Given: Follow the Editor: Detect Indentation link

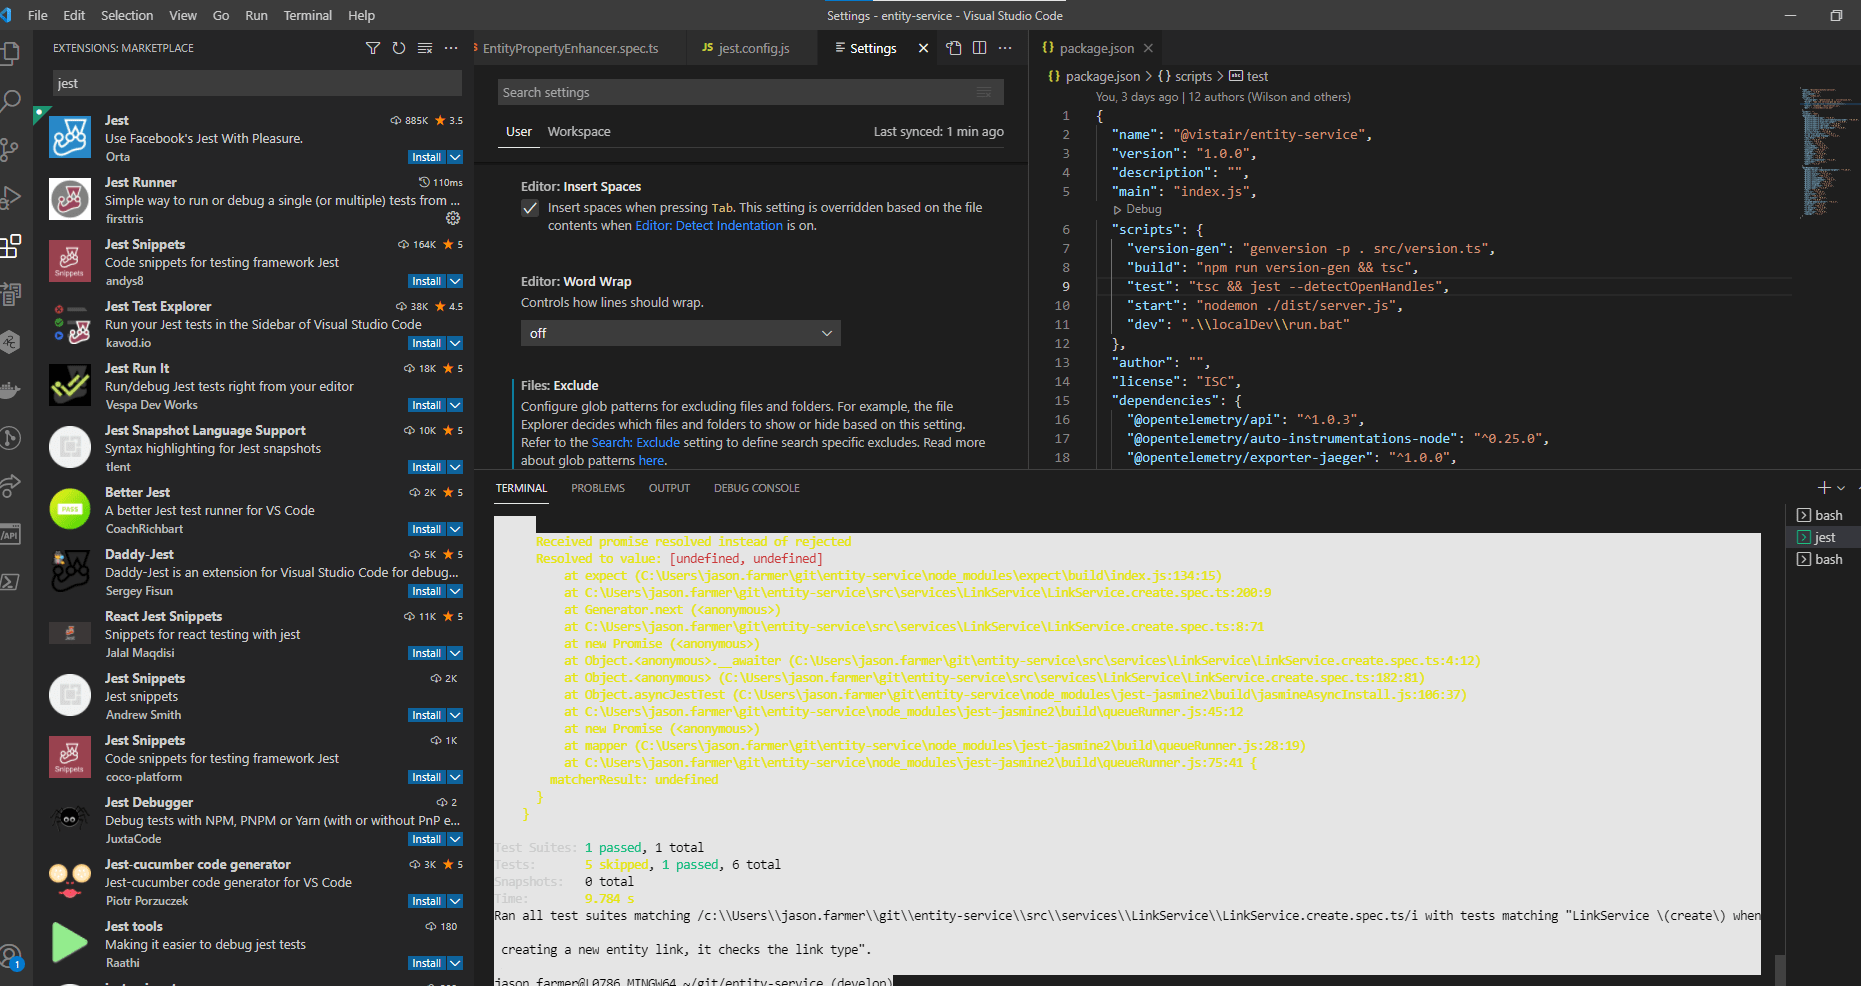Looking at the screenshot, I should tap(709, 226).
